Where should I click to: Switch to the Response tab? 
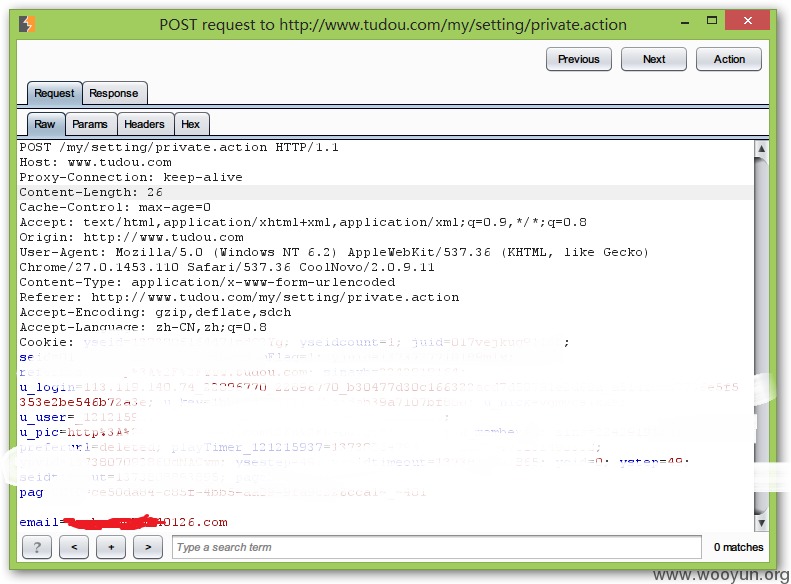coord(114,93)
